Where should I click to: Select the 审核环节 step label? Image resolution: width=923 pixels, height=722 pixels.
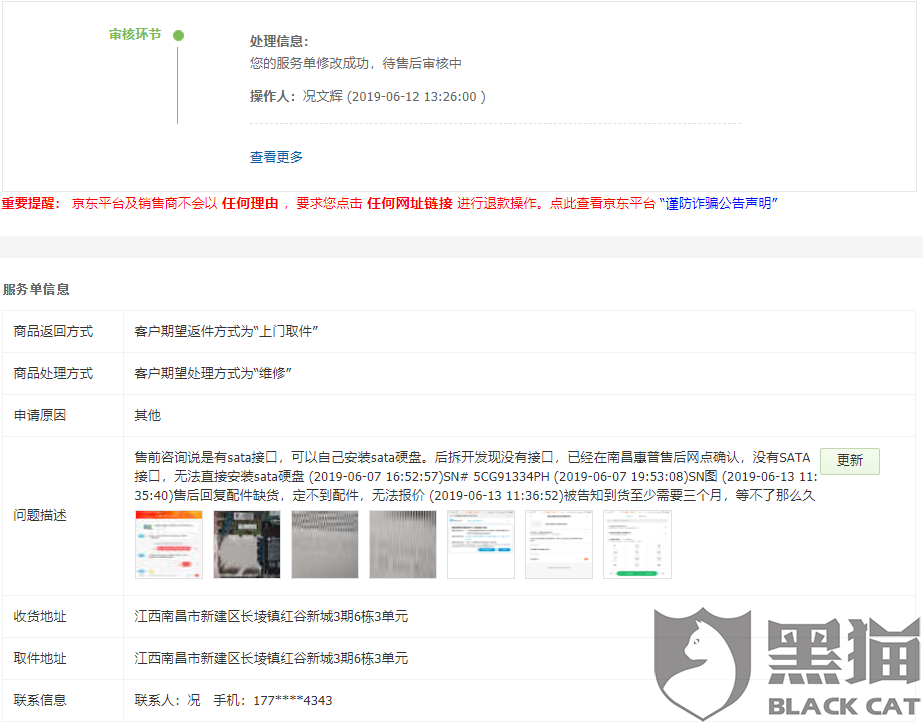[135, 35]
